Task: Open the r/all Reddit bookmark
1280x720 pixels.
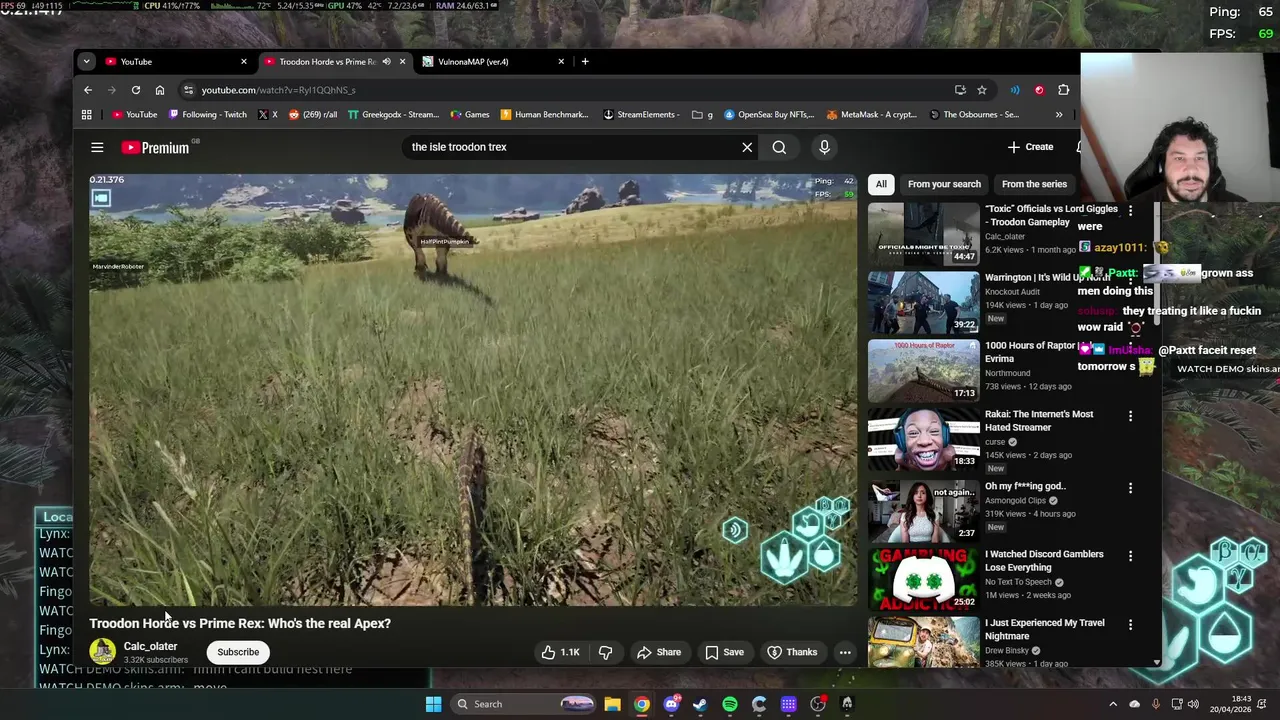Action: coord(312,115)
